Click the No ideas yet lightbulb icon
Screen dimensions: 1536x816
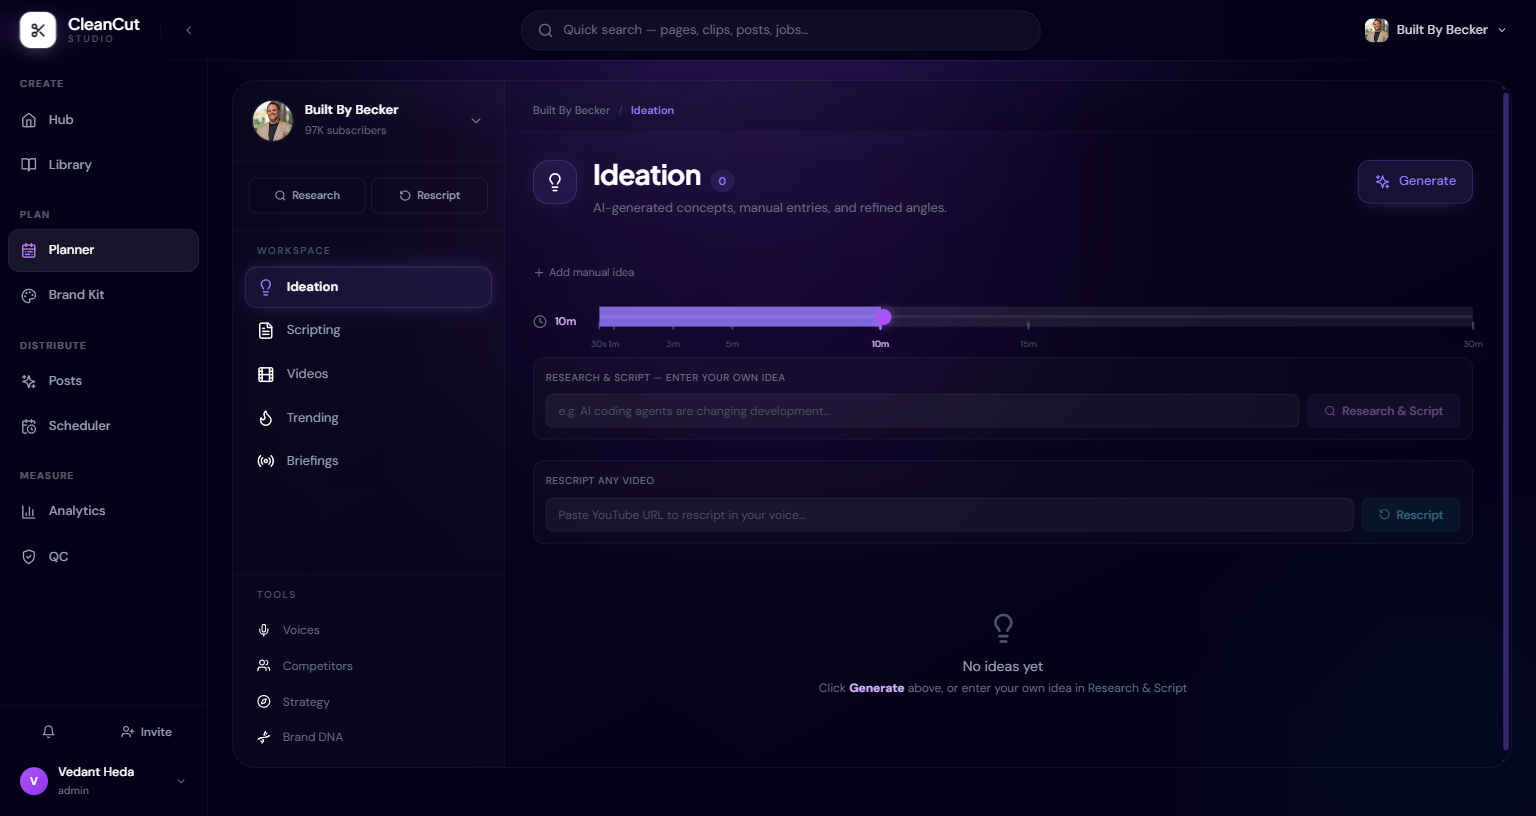(1003, 628)
